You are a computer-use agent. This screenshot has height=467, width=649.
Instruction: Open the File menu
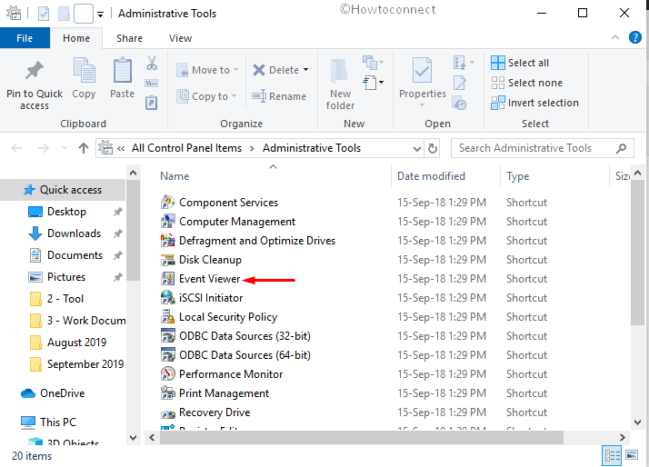point(25,38)
